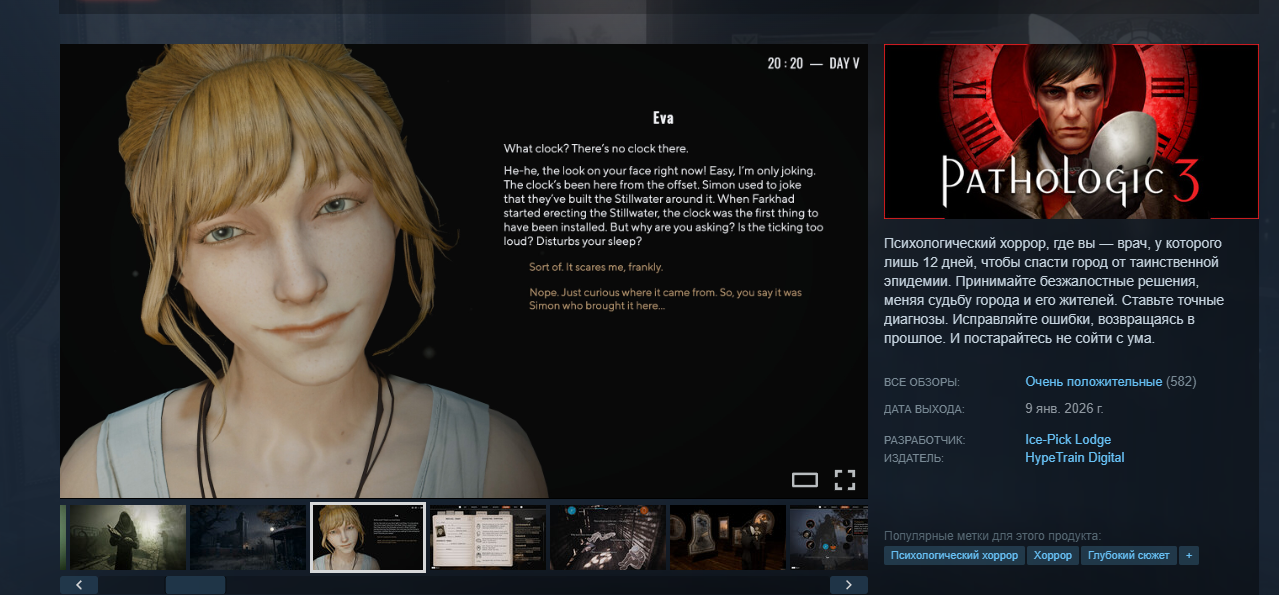Click the release date 9 янв. 2026 г.

click(x=1064, y=409)
